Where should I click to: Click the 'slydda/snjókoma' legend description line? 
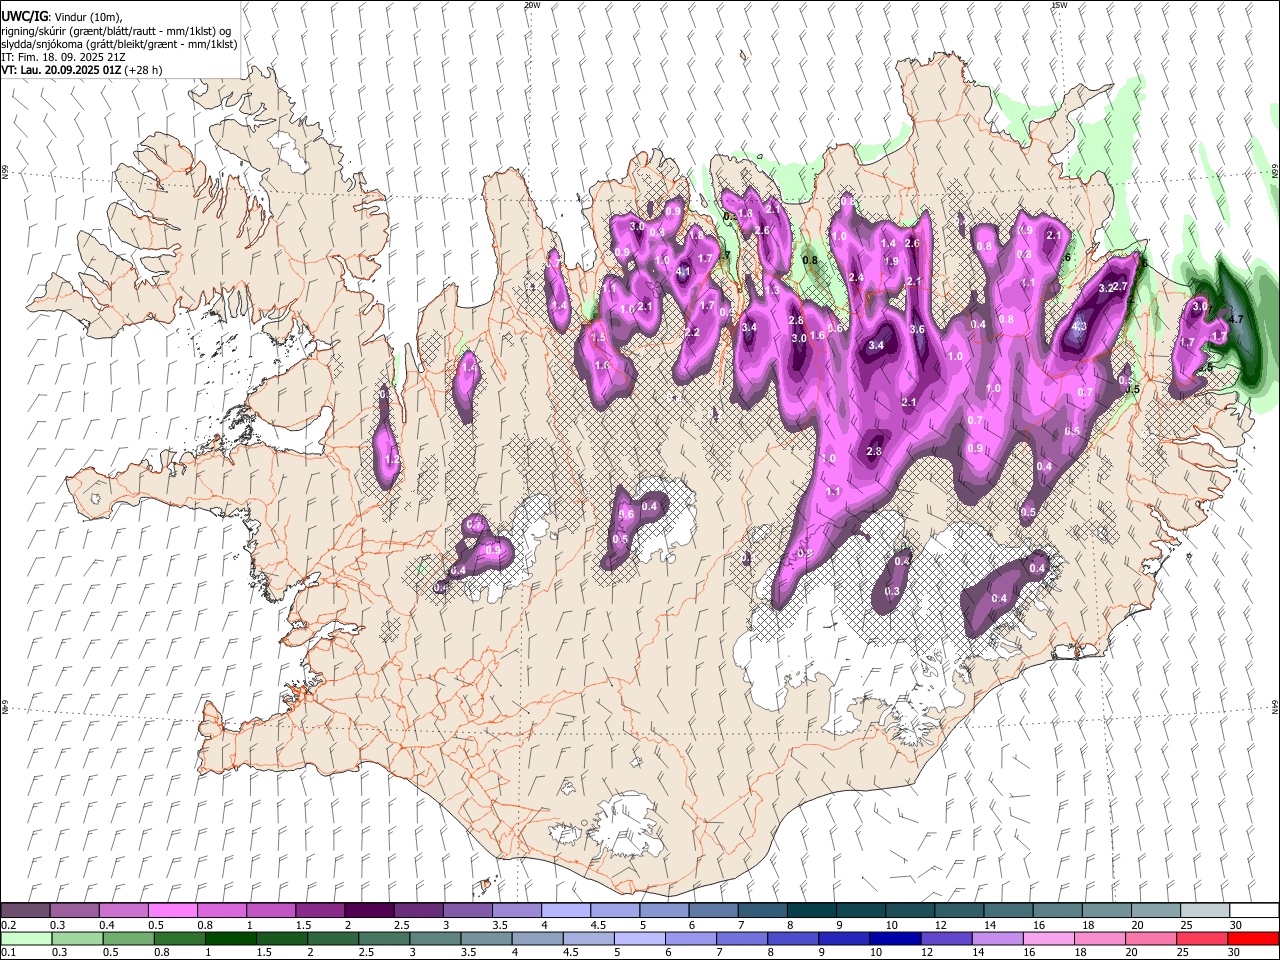[x=119, y=45]
